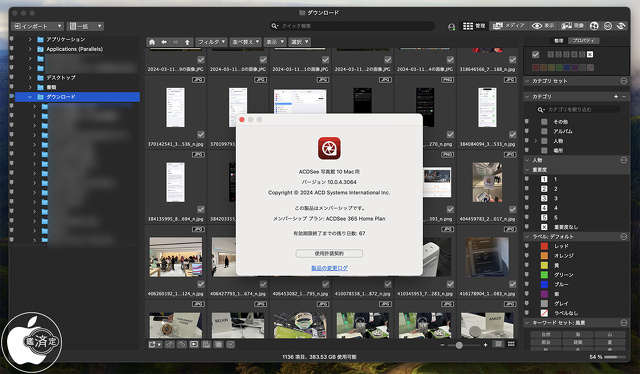Open Media (メディア) mode
The image size is (640, 374).
click(508, 26)
